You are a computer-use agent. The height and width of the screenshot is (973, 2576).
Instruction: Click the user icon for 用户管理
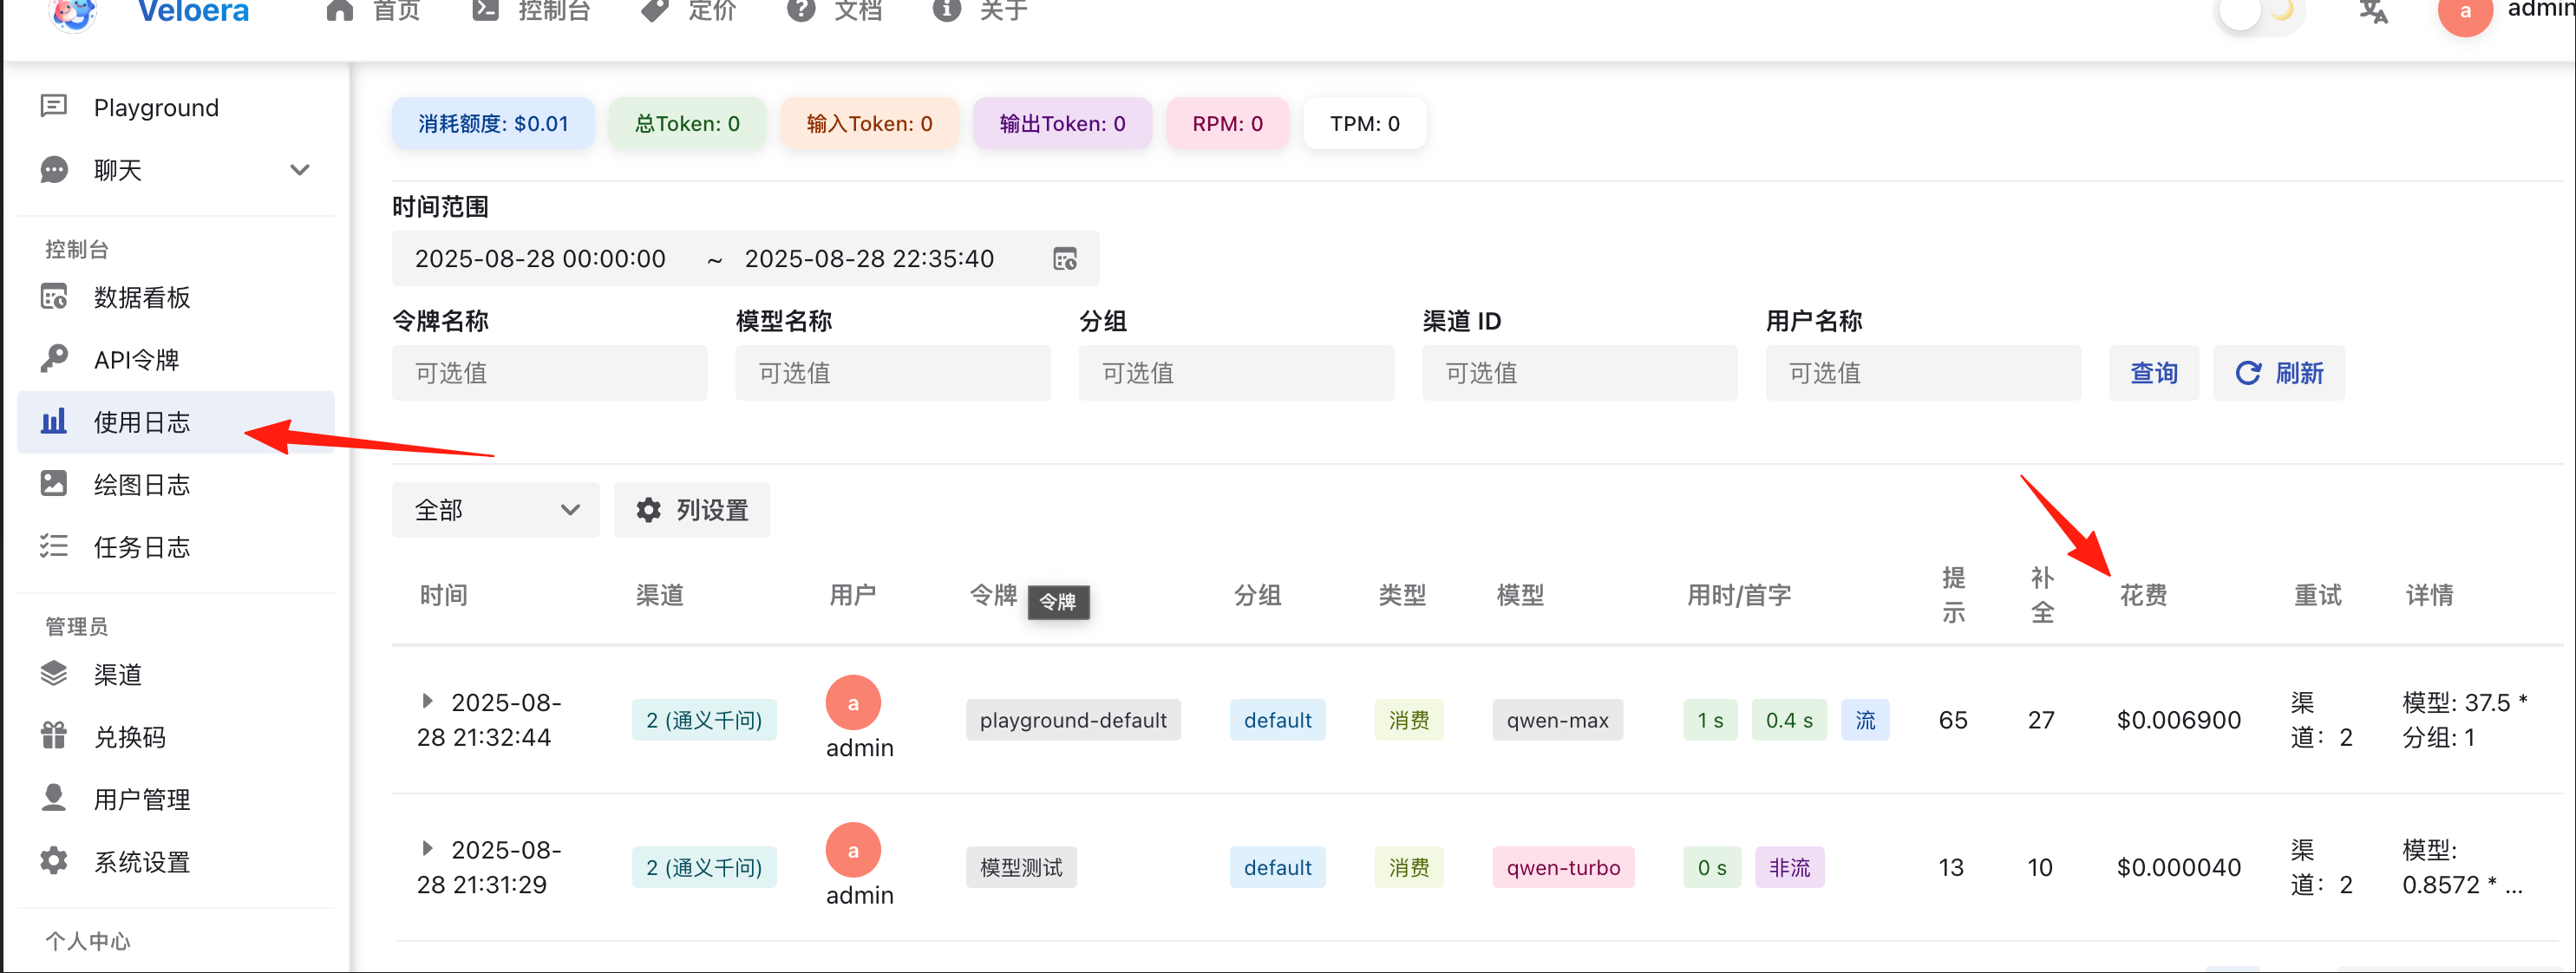(54, 798)
